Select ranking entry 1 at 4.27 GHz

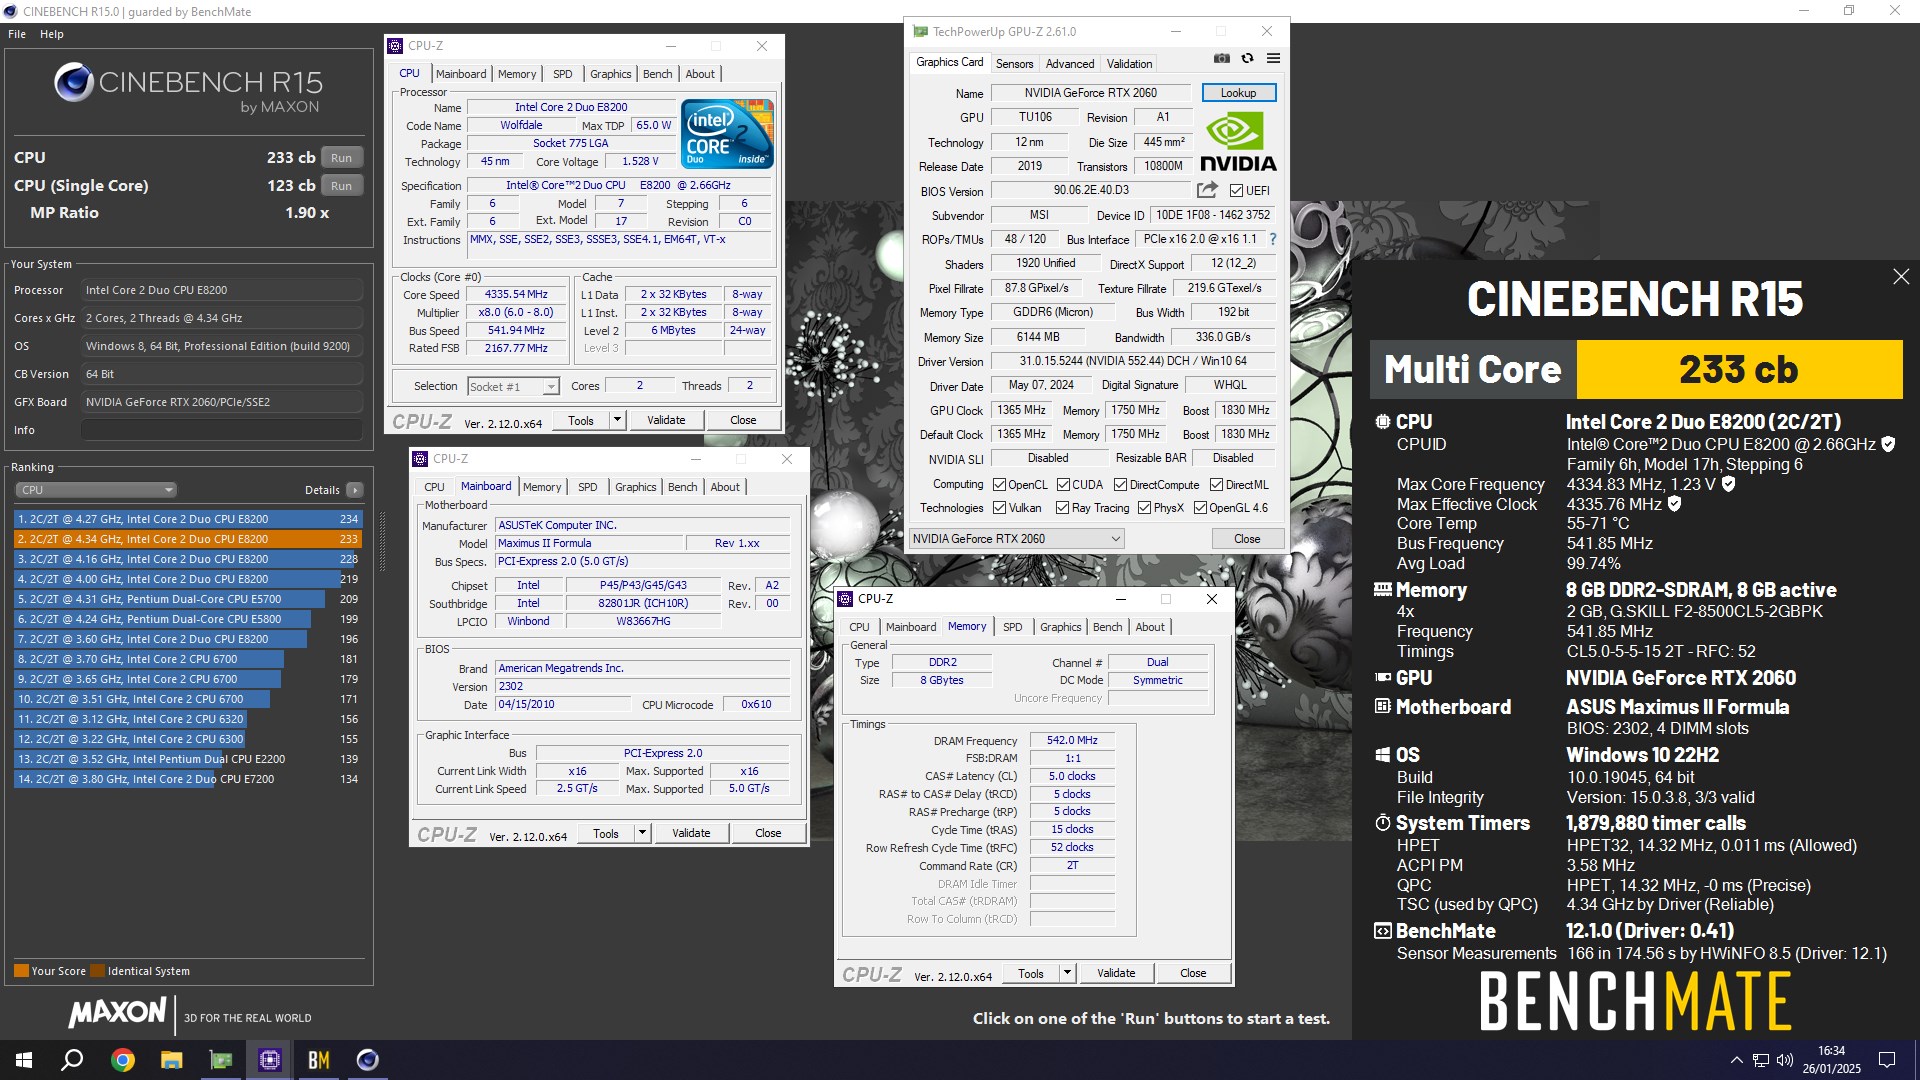coord(188,519)
